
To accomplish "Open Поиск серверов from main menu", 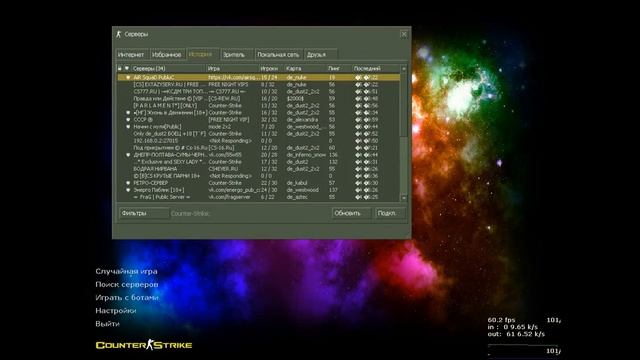I will 127,284.
